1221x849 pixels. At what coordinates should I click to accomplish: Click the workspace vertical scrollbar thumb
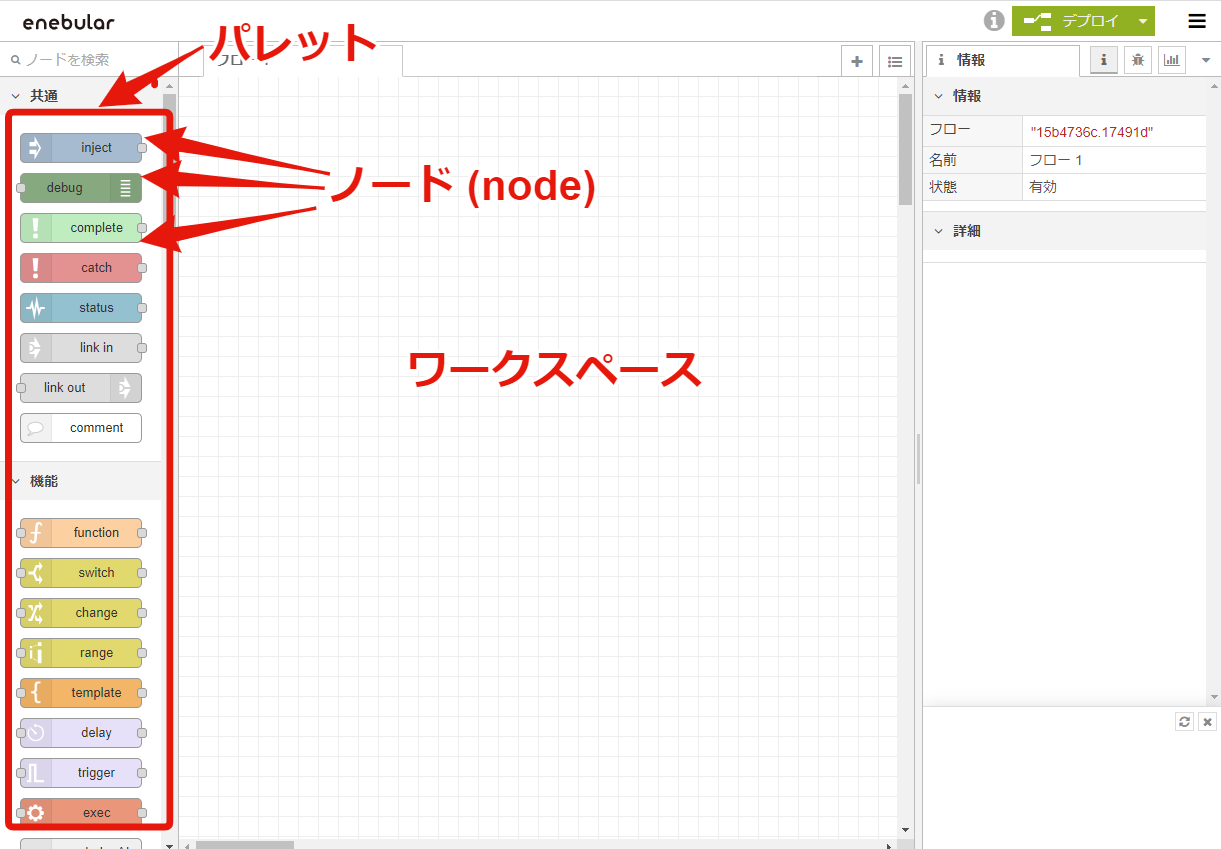coord(905,150)
